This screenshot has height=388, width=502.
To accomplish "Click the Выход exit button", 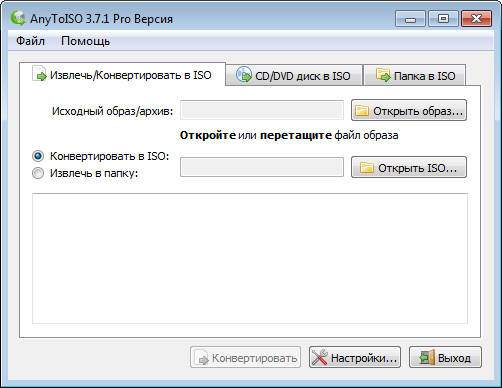I will (445, 357).
